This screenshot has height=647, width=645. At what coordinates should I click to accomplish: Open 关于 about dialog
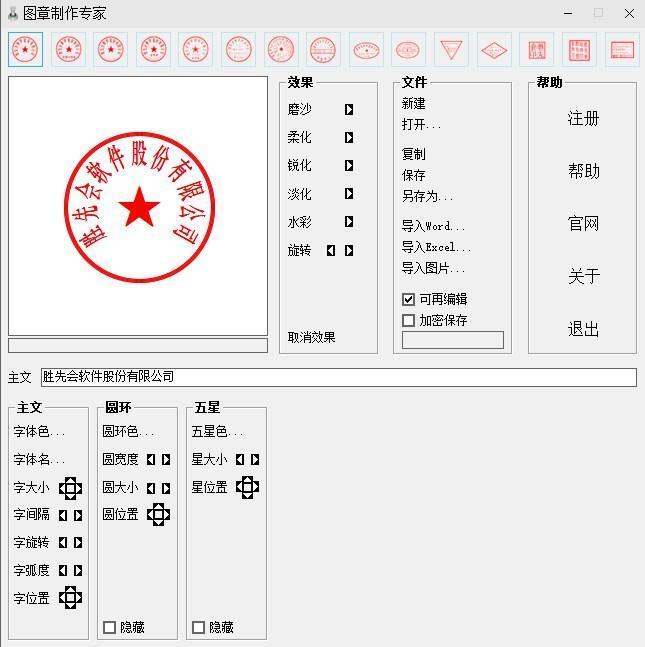(x=583, y=276)
